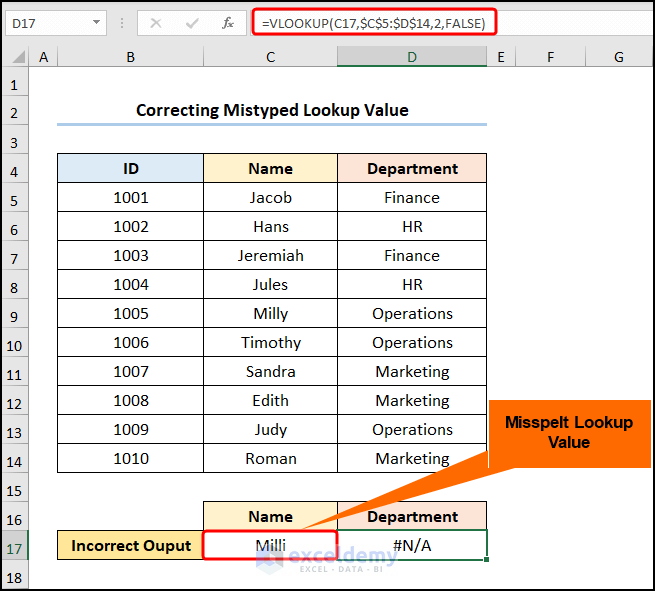
Task: Select cell containing Edith
Action: pos(270,400)
